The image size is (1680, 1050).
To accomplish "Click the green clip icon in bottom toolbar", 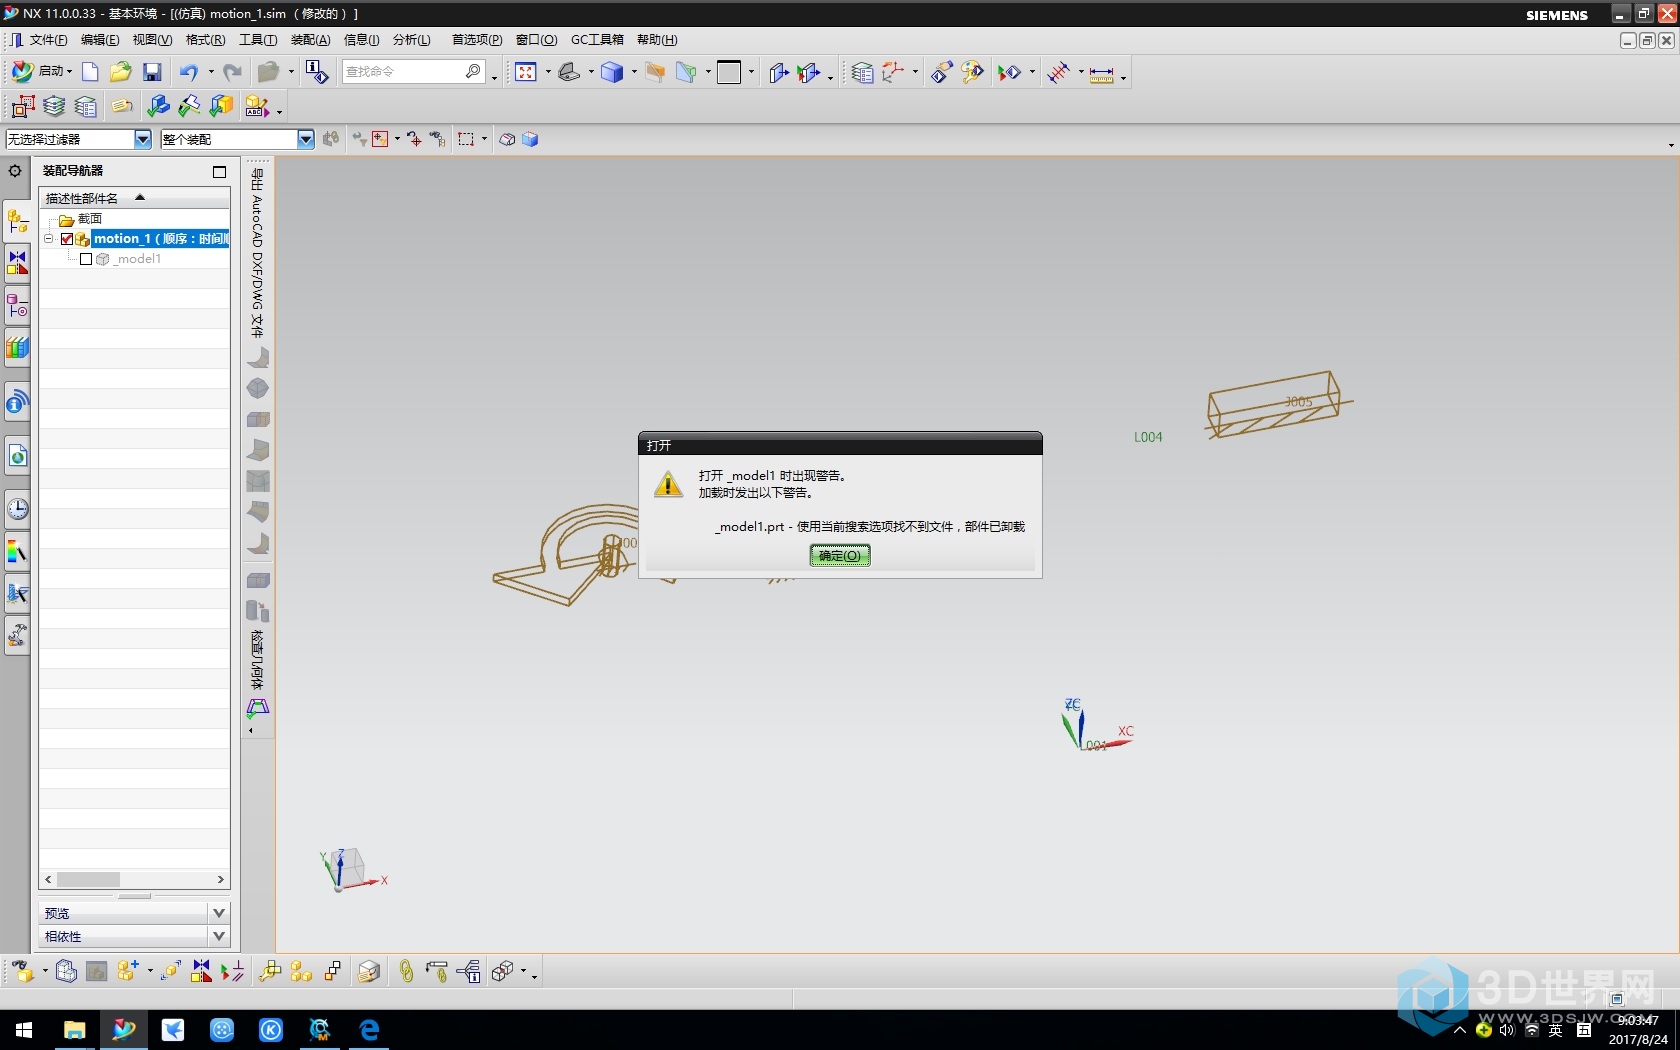I will pos(406,971).
